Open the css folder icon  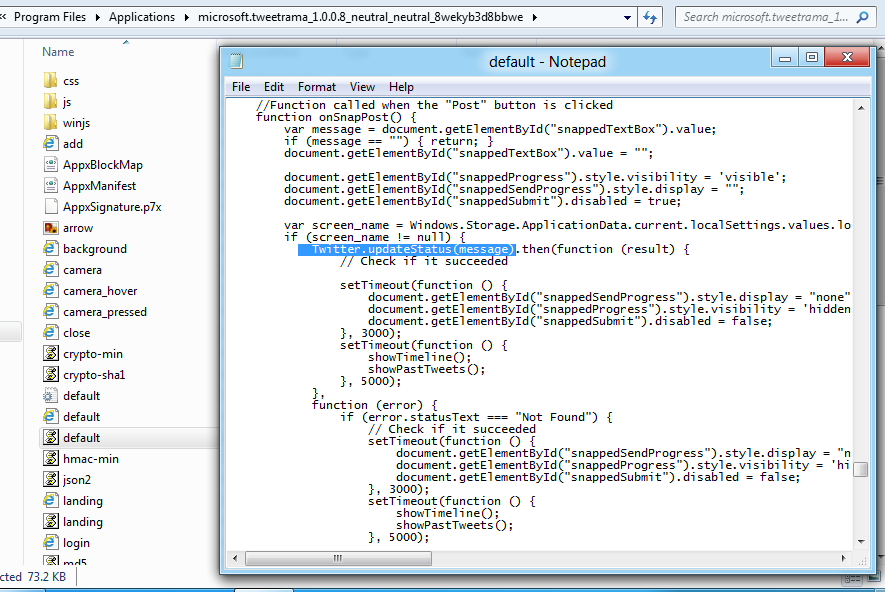(x=50, y=80)
